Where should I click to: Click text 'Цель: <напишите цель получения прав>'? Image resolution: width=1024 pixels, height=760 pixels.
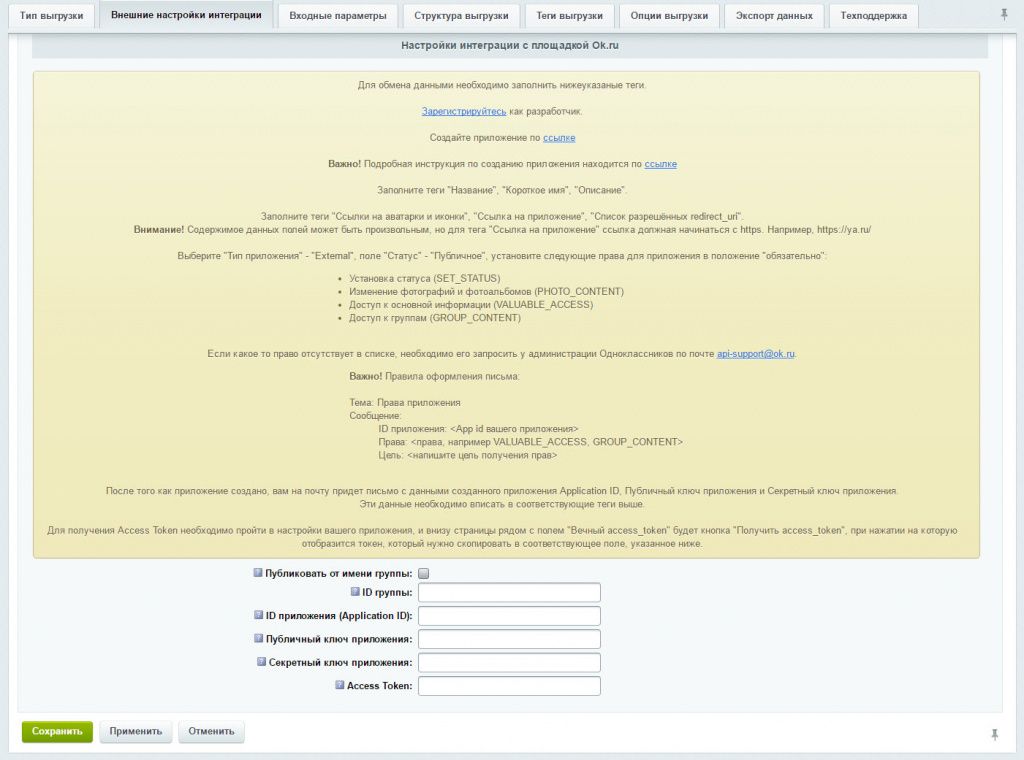tap(468, 455)
